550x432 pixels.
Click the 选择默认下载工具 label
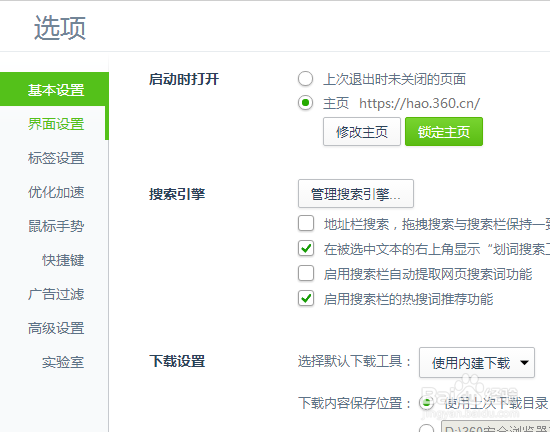(x=354, y=361)
